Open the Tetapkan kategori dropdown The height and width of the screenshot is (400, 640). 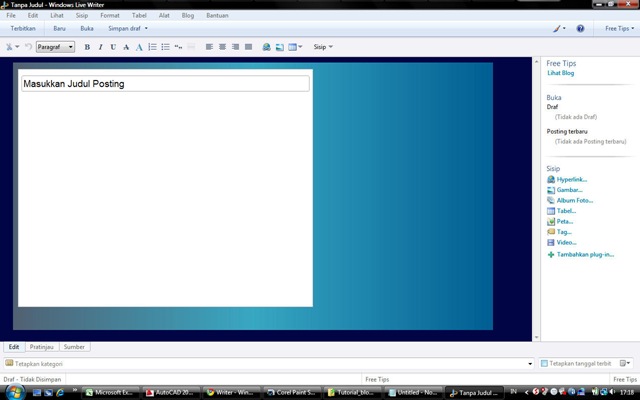(530, 364)
